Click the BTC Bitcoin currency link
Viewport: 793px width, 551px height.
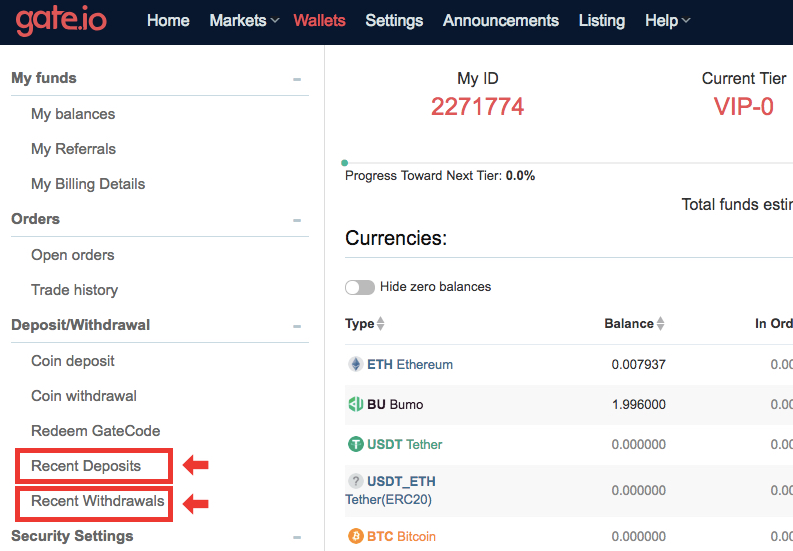(x=401, y=536)
